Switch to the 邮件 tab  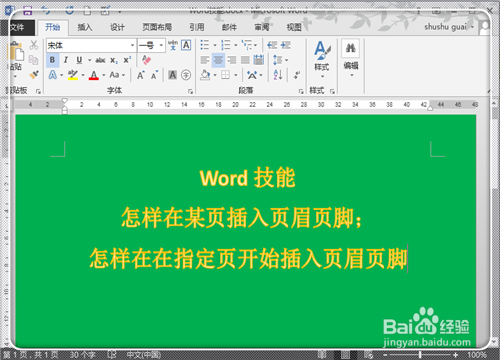(x=229, y=27)
